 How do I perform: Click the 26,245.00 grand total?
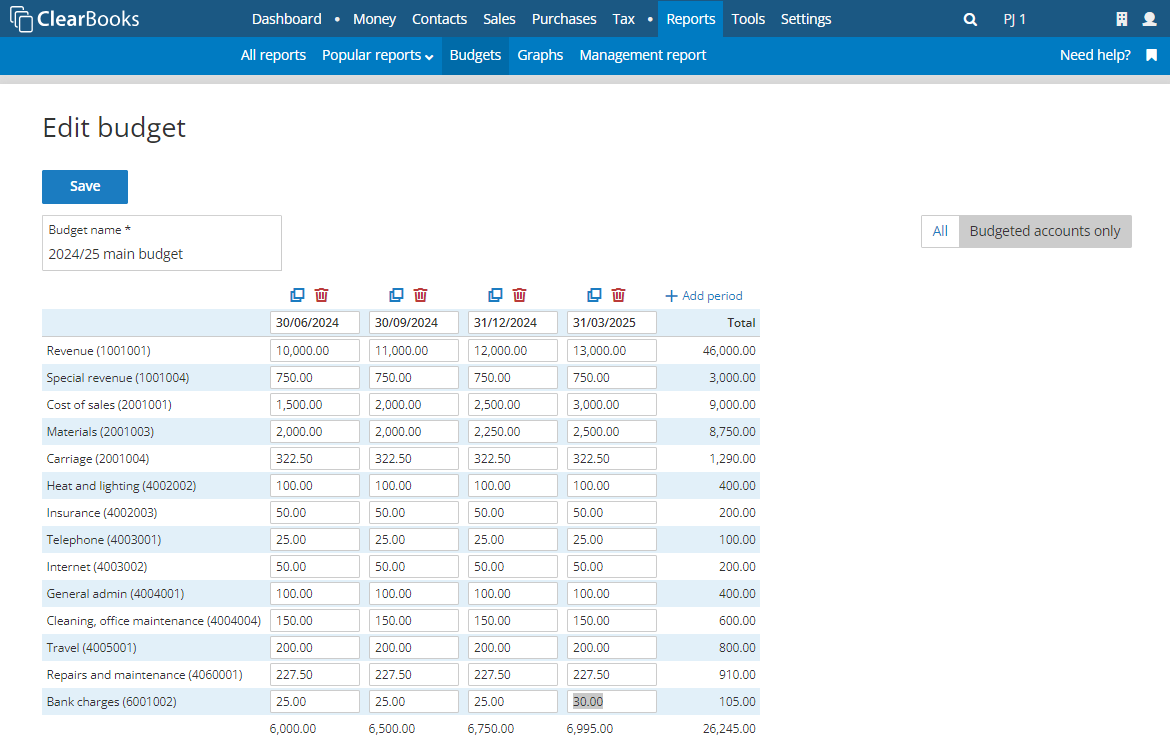tap(729, 729)
